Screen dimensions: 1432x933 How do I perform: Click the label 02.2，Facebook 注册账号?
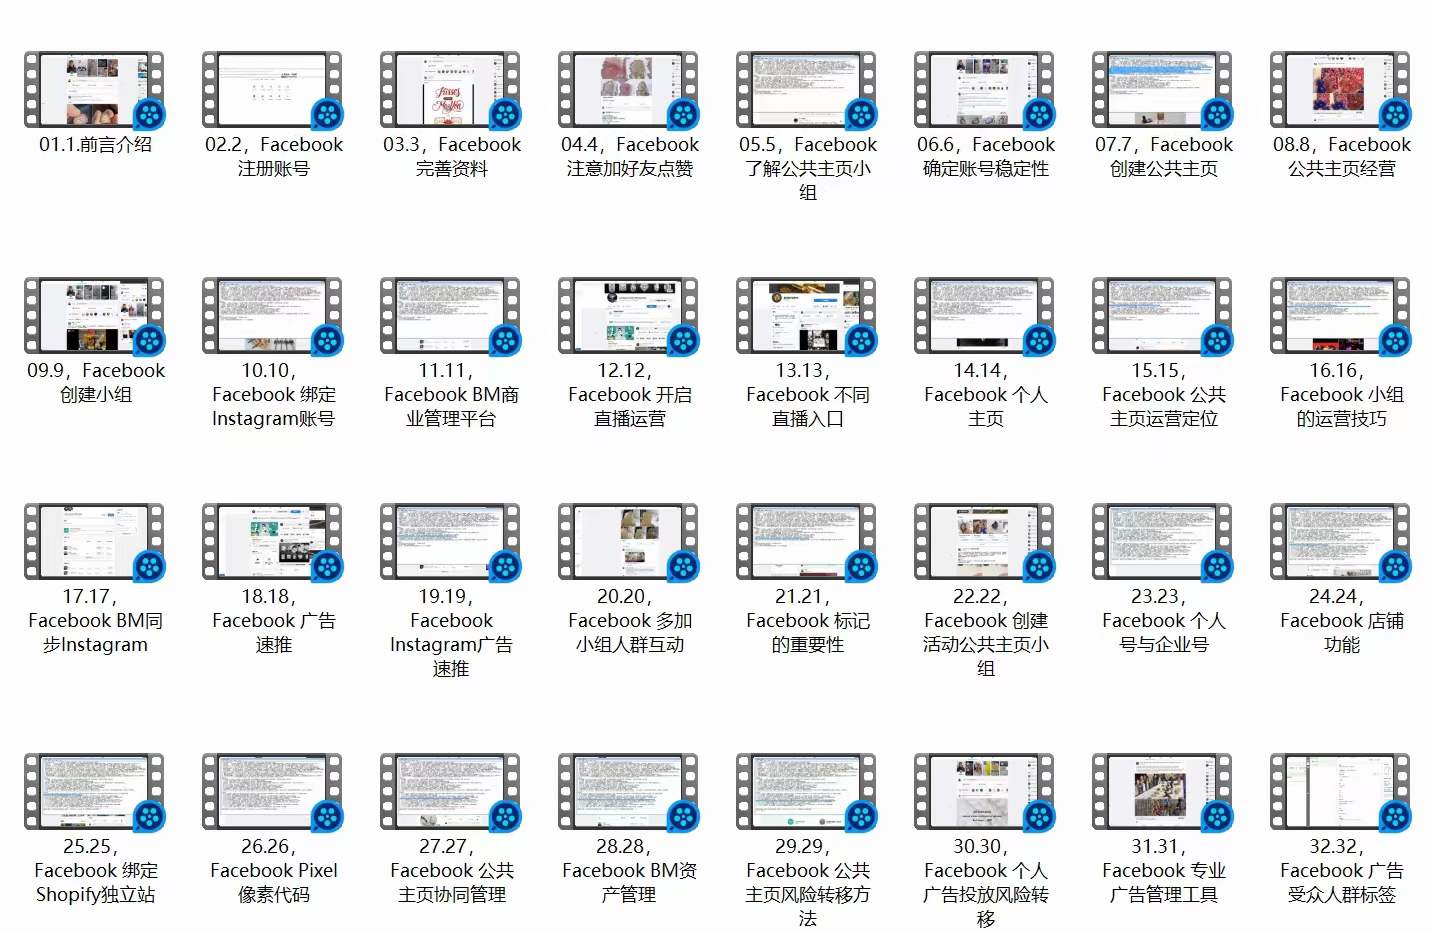(x=273, y=157)
